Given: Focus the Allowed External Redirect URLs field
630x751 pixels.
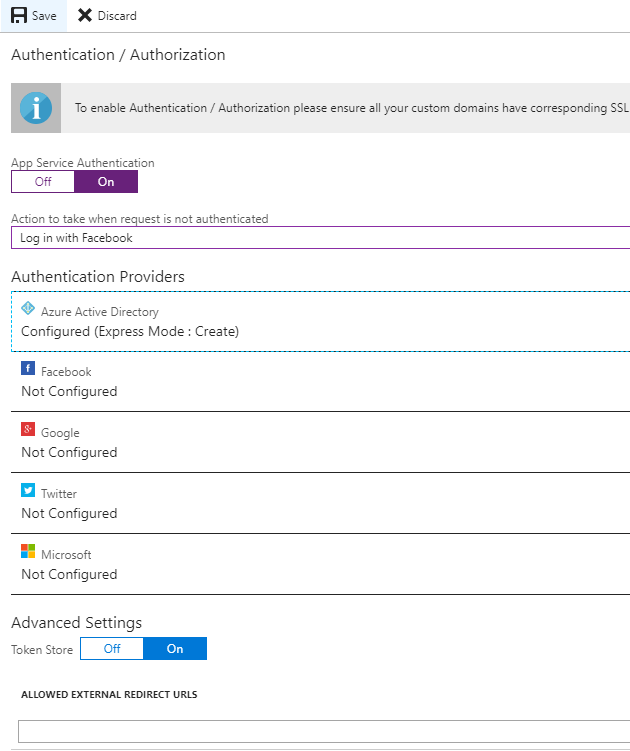Looking at the screenshot, I should point(324,731).
